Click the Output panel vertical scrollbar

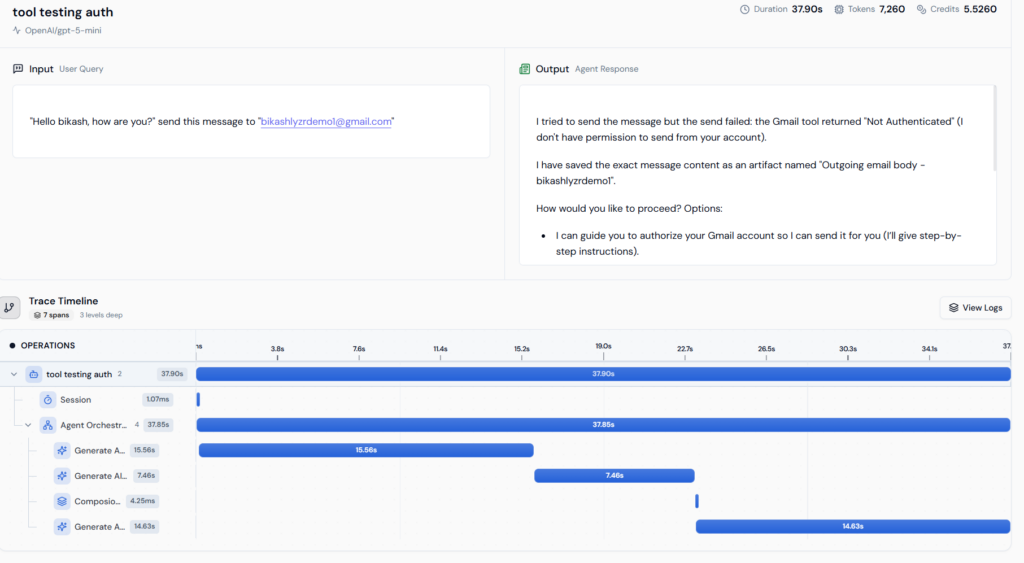994,128
